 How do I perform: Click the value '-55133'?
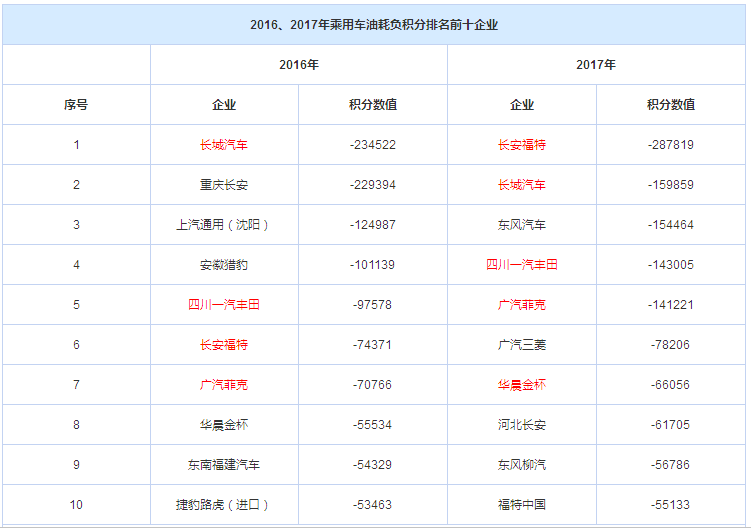671,505
